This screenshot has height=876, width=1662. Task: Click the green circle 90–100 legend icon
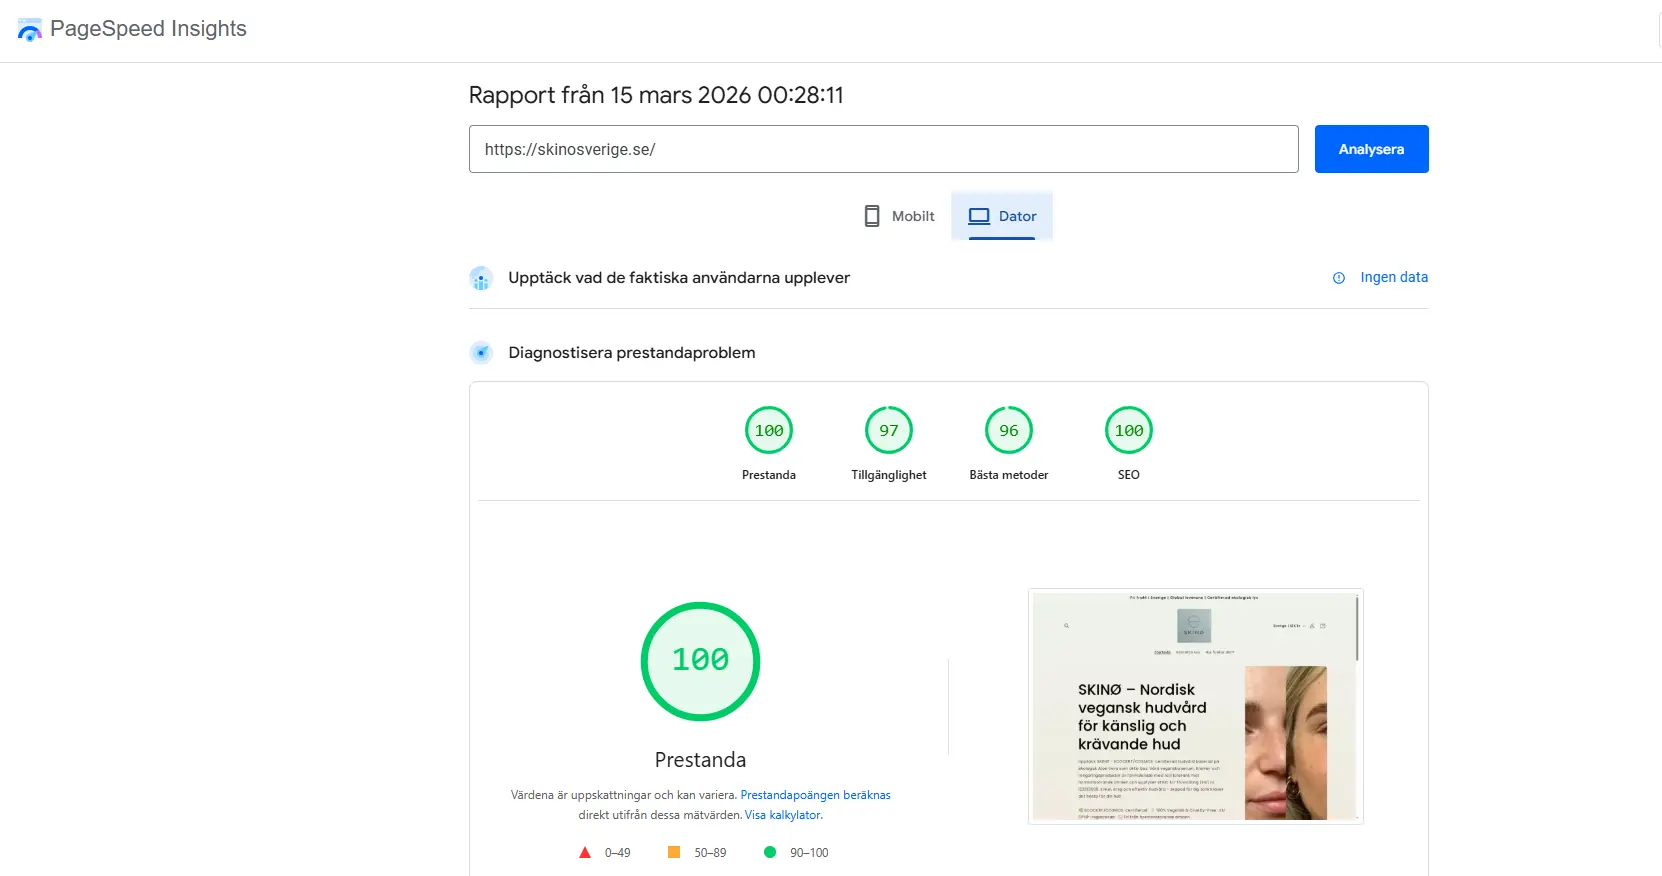tap(770, 852)
